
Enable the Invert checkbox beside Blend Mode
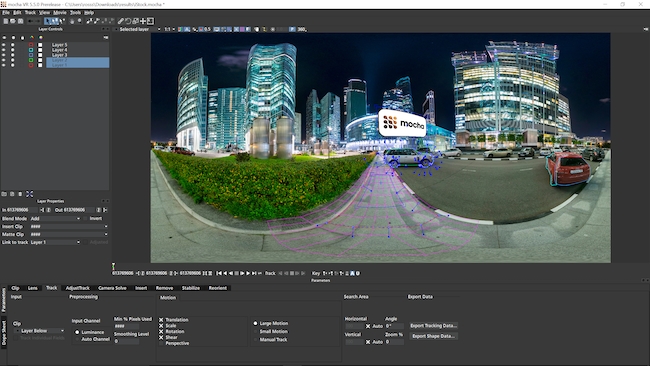coord(86,218)
